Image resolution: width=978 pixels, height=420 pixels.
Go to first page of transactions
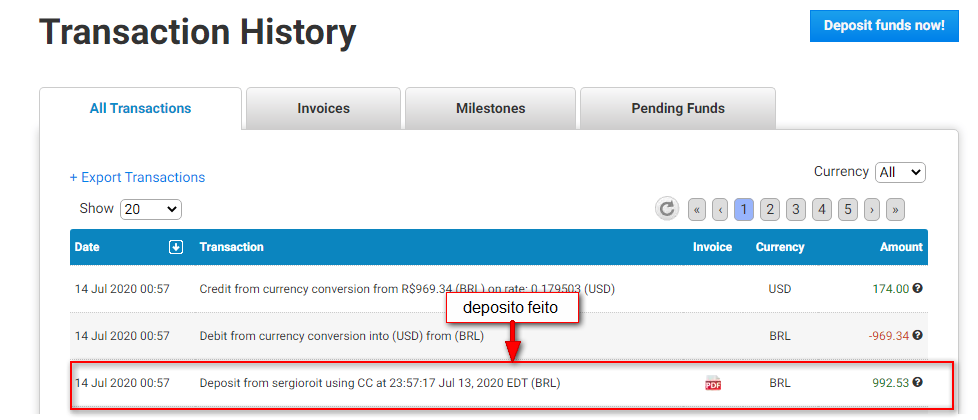[697, 209]
